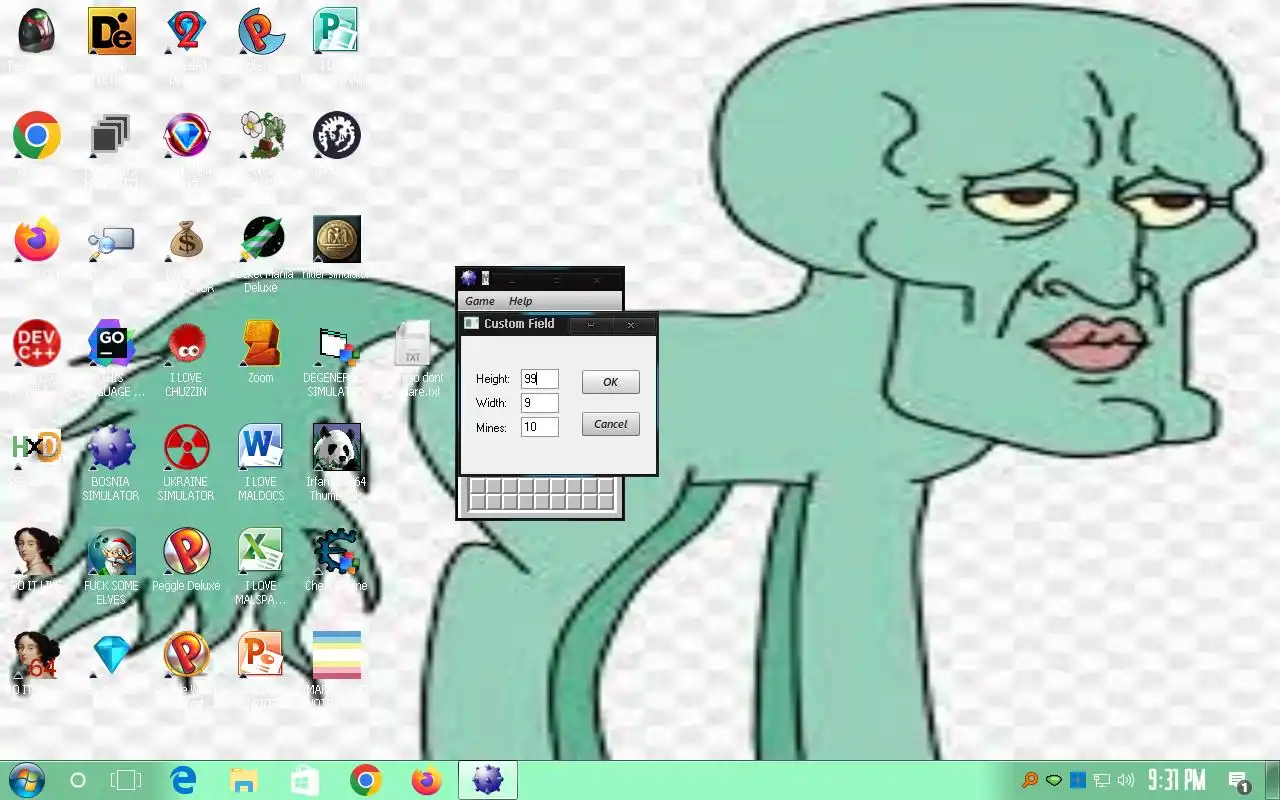Screen dimensions: 1280x800
Task: Open the PowerPoint desktop shortcut
Action: point(261,656)
